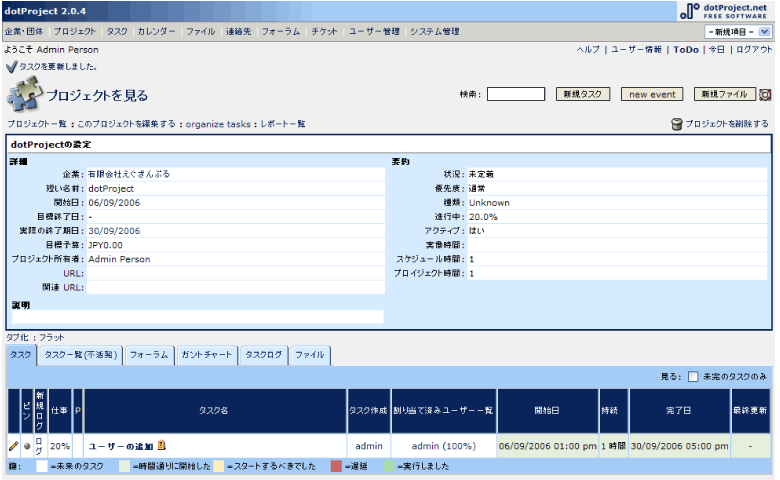Click the trash can icon for project deletion
The width and height of the screenshot is (780, 480).
click(x=677, y=124)
